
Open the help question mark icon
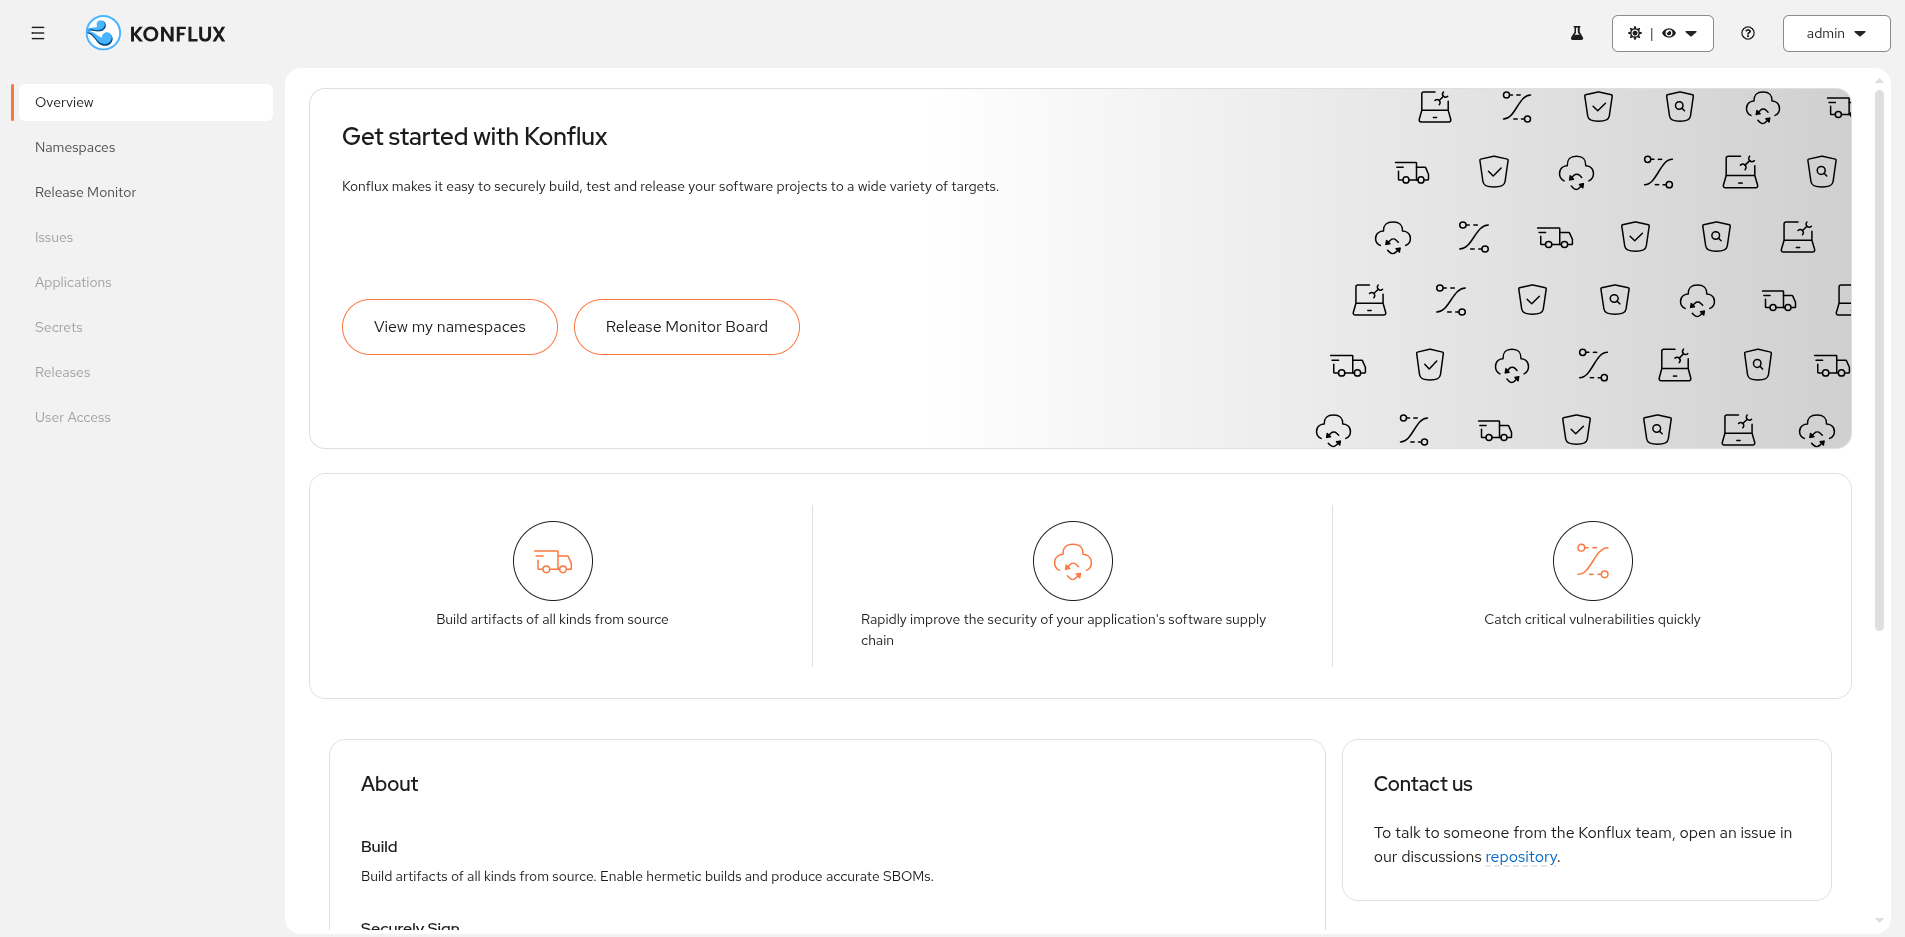click(x=1748, y=33)
